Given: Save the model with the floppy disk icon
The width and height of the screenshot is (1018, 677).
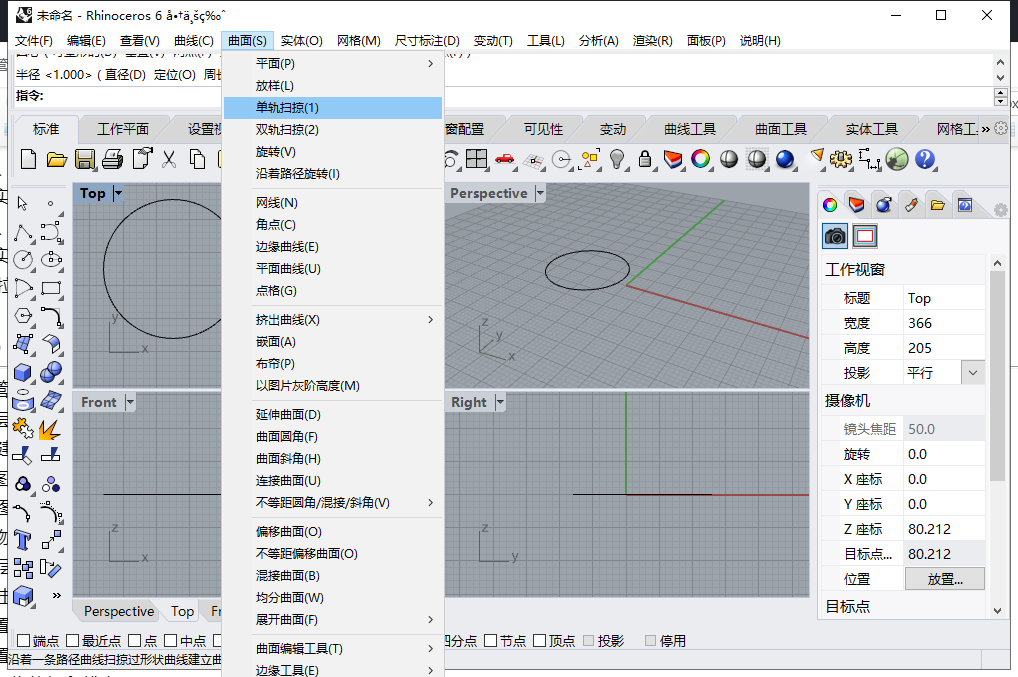Looking at the screenshot, I should 85,159.
